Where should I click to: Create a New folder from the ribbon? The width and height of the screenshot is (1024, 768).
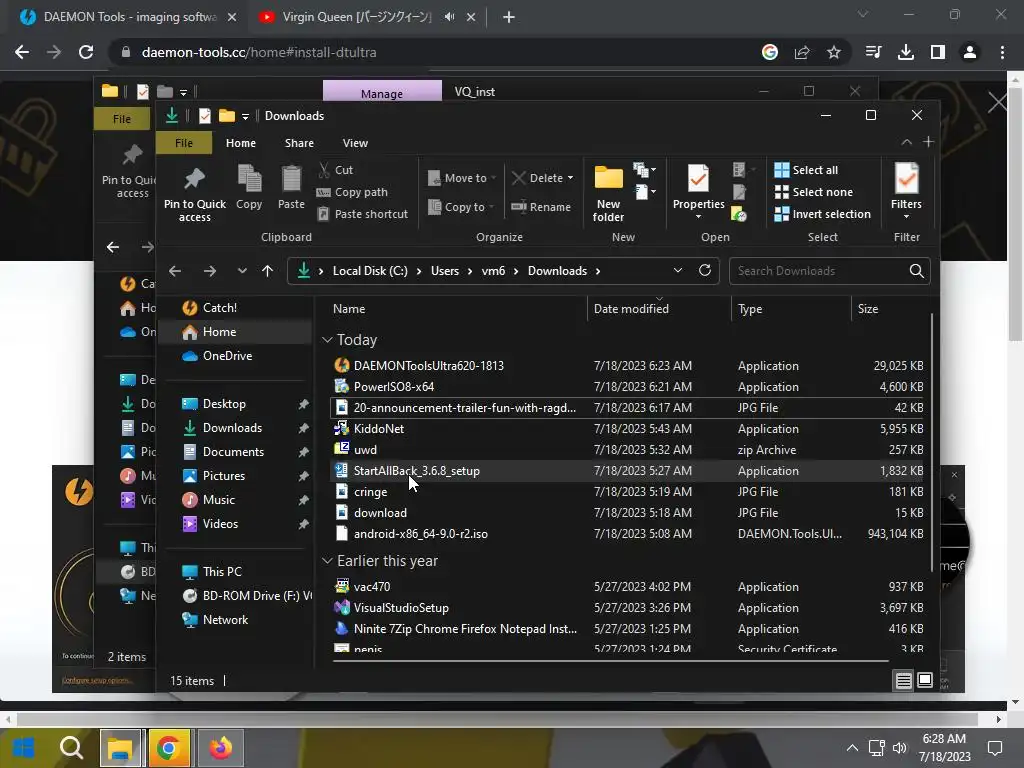[x=608, y=193]
